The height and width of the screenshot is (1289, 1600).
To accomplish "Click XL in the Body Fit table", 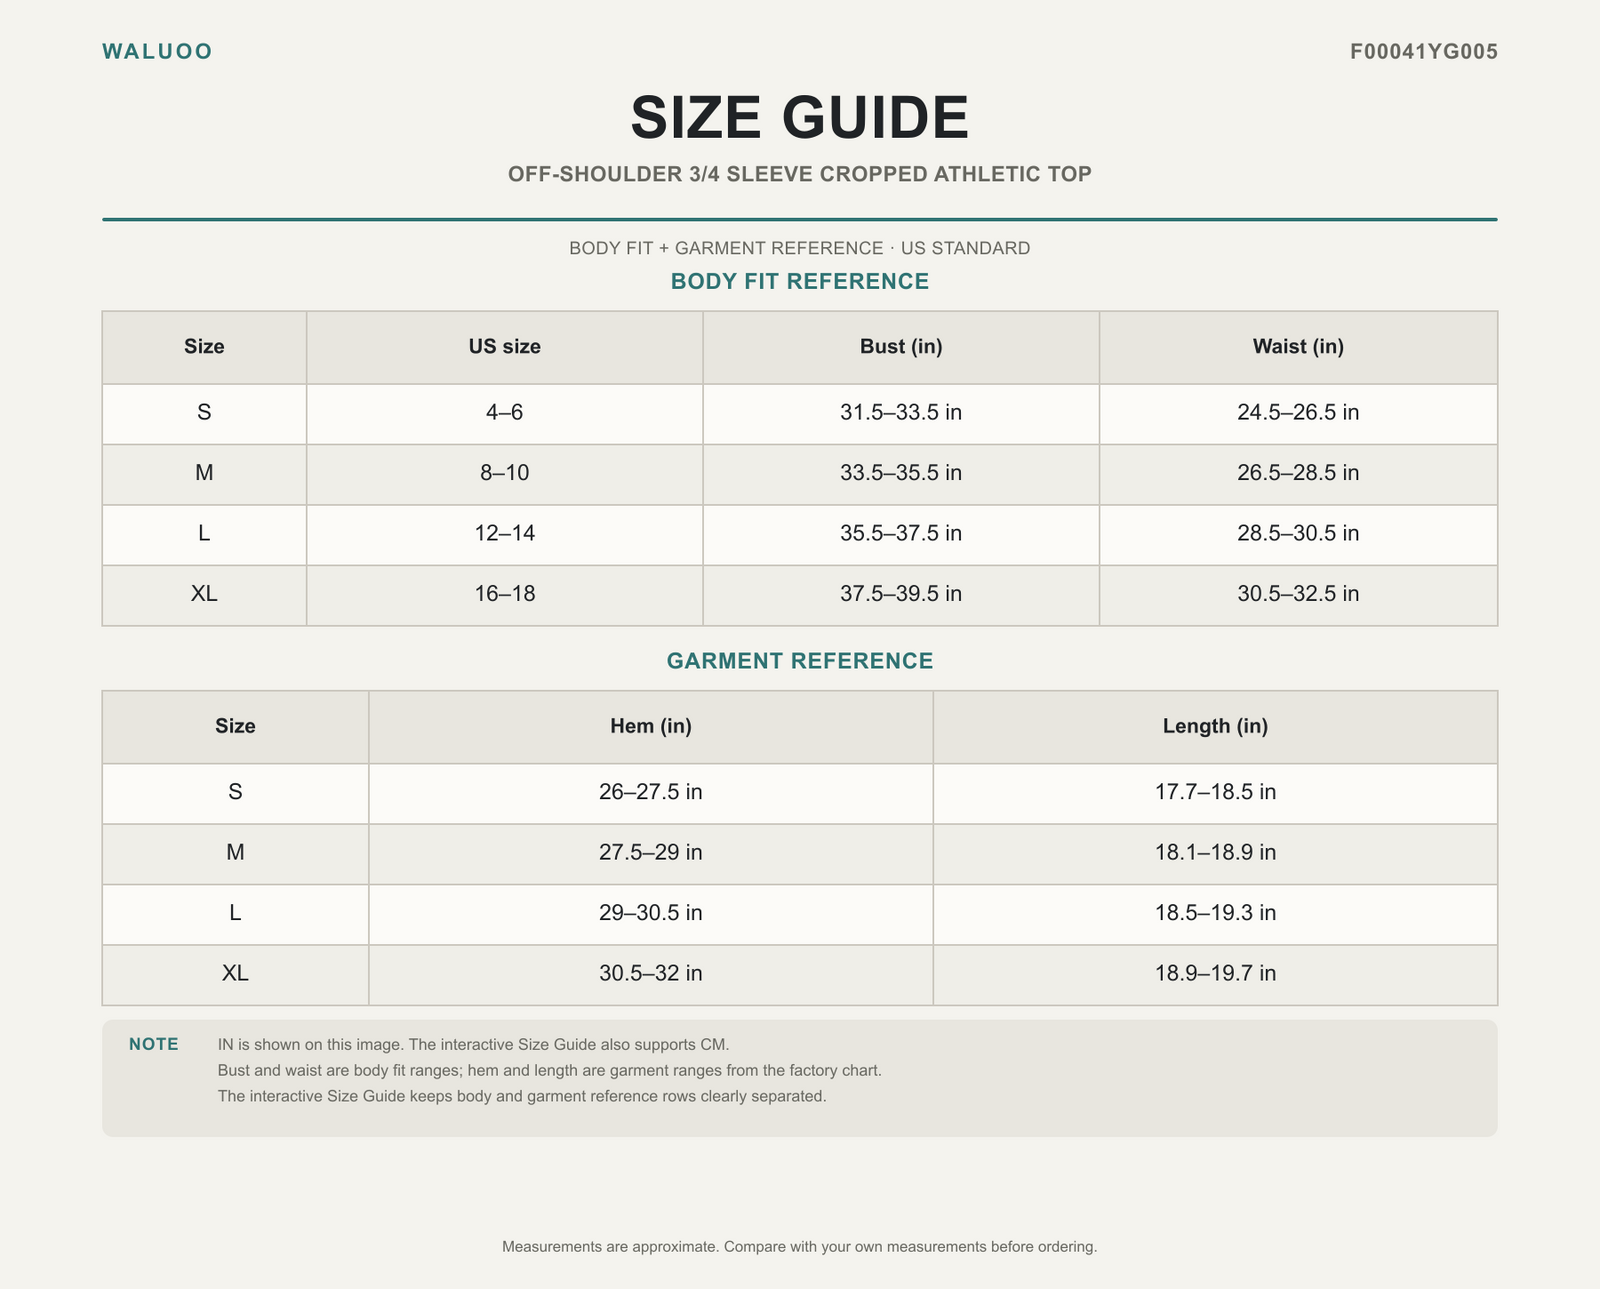I will 204,594.
